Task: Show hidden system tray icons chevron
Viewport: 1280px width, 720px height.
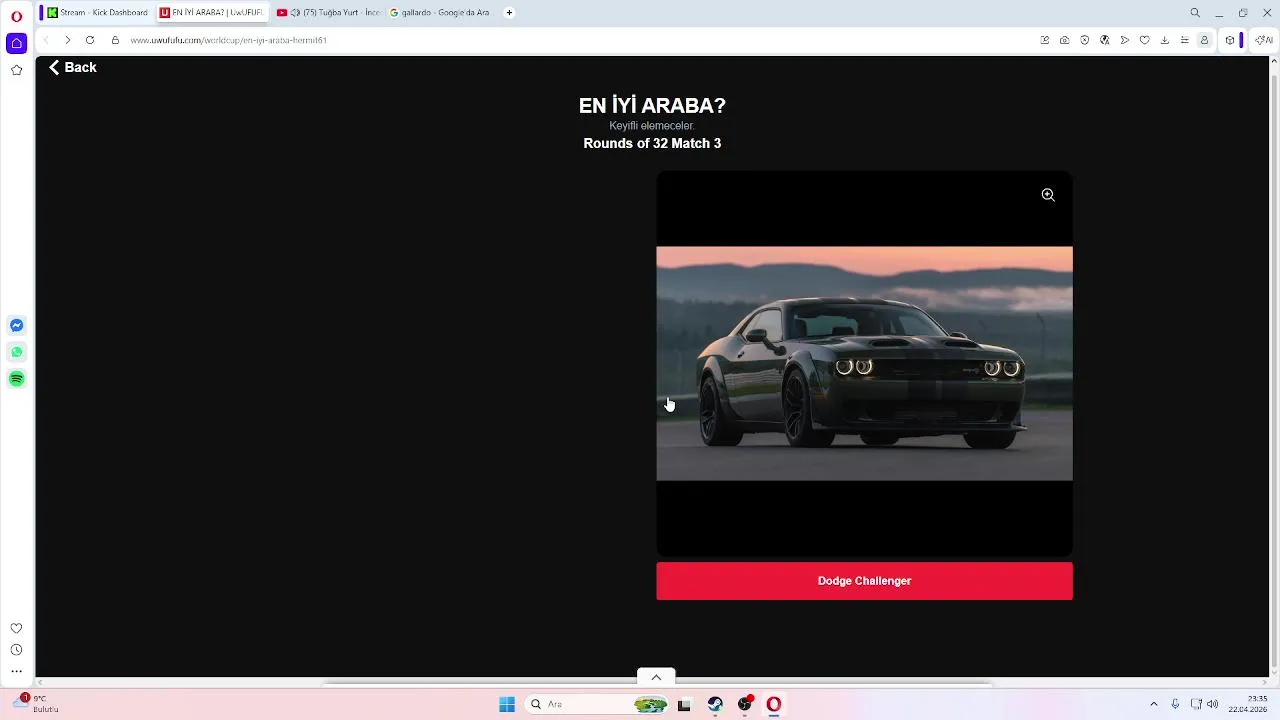Action: pos(1153,704)
